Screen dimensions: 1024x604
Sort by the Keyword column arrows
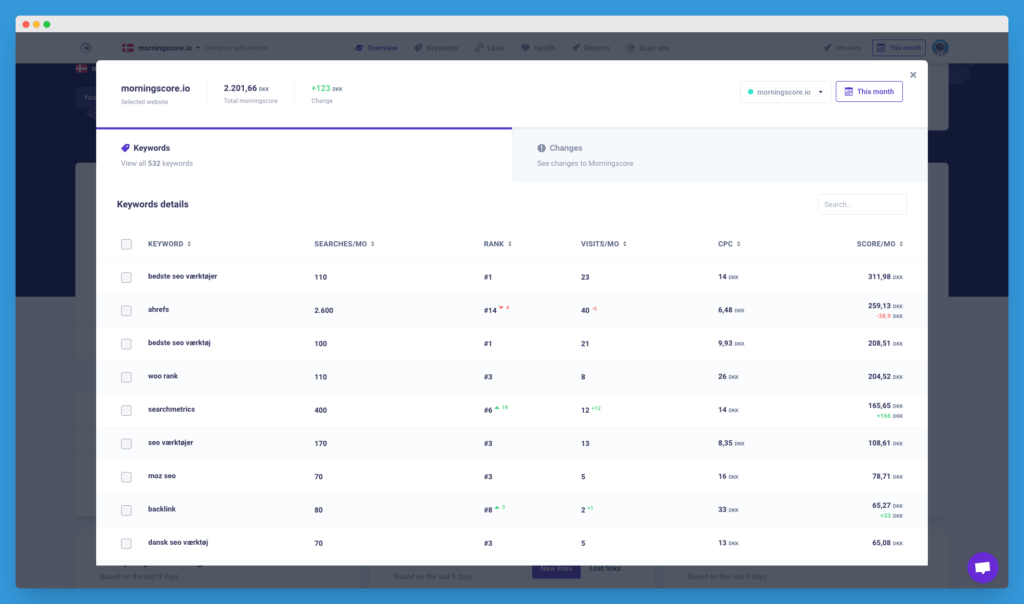[x=189, y=244]
